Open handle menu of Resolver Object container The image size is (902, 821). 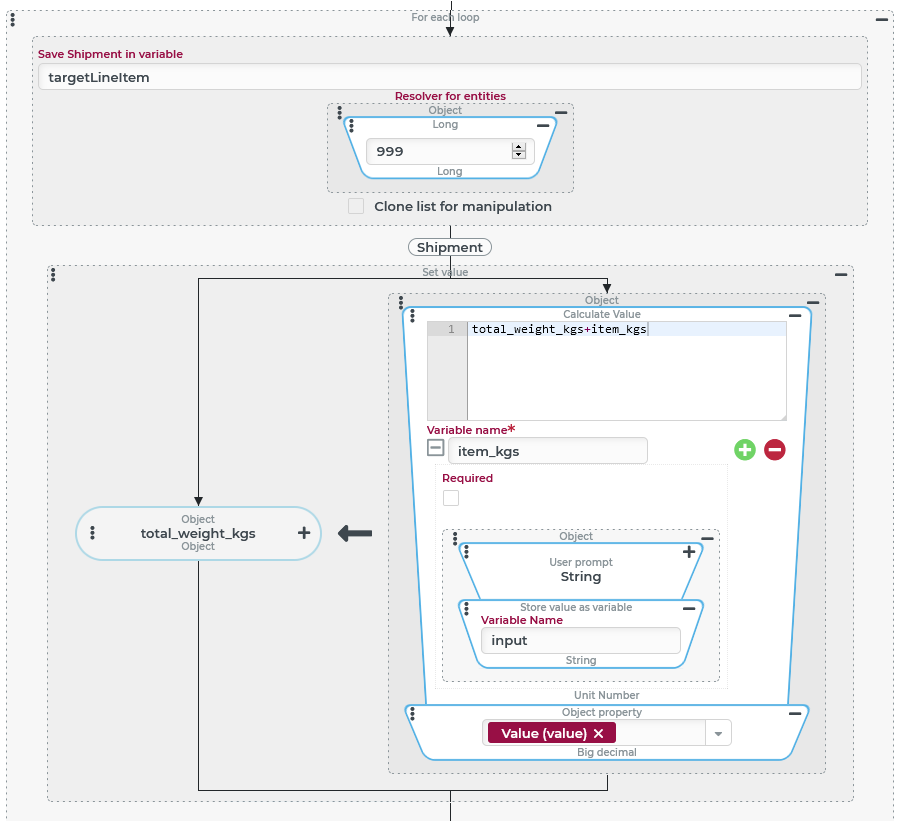(339, 113)
